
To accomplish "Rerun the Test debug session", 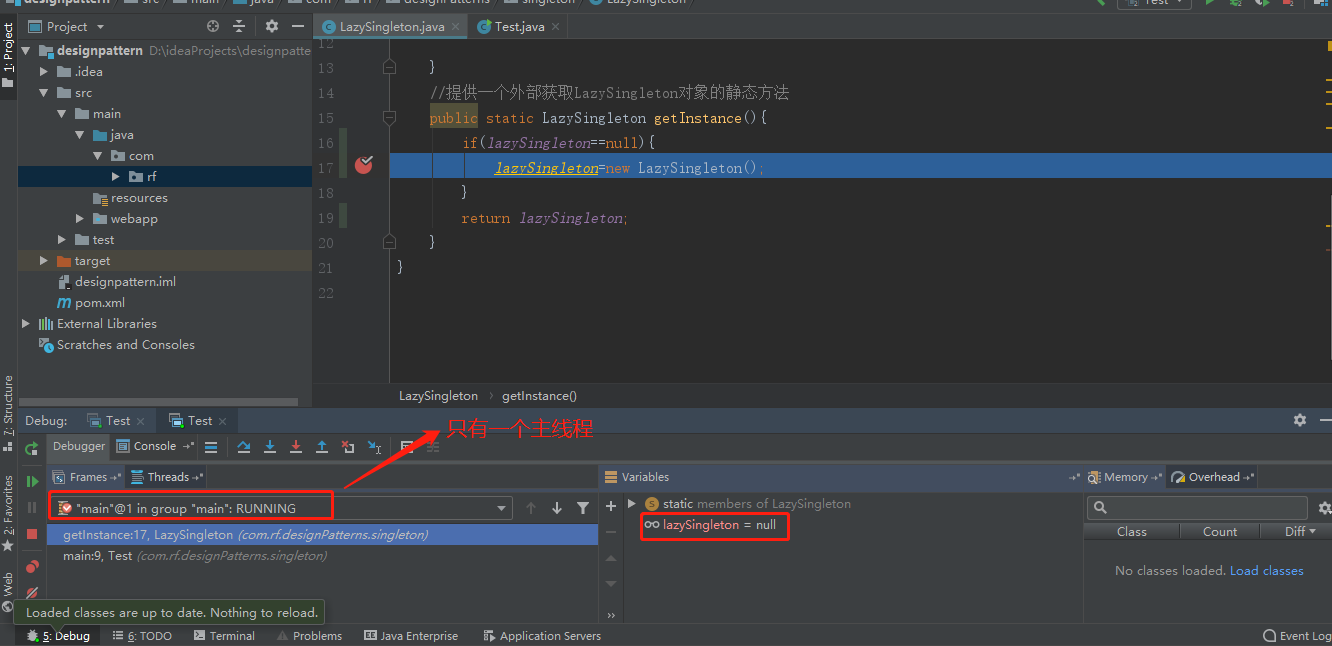I will coord(32,448).
